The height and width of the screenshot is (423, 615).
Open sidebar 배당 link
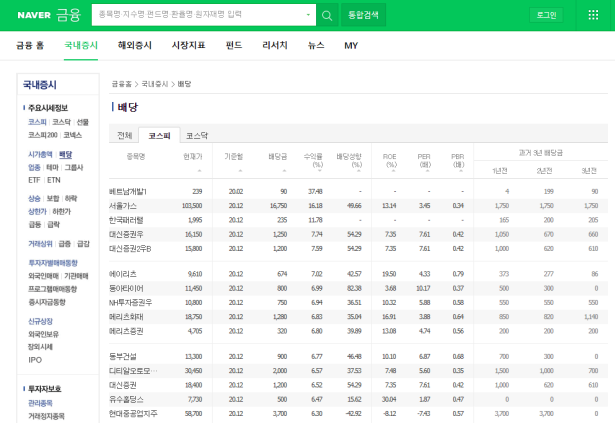(x=66, y=155)
